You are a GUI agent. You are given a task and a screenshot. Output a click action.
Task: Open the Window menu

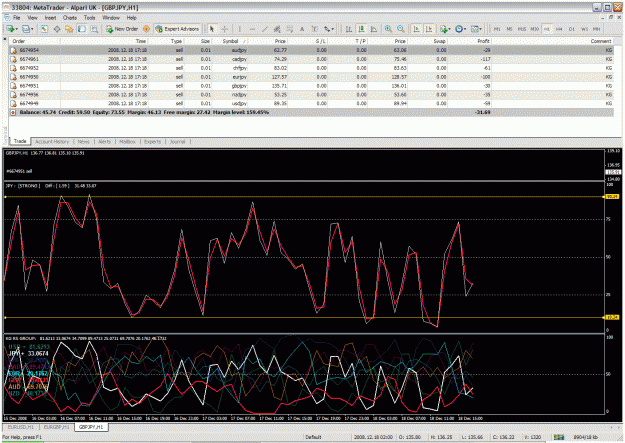(x=111, y=18)
